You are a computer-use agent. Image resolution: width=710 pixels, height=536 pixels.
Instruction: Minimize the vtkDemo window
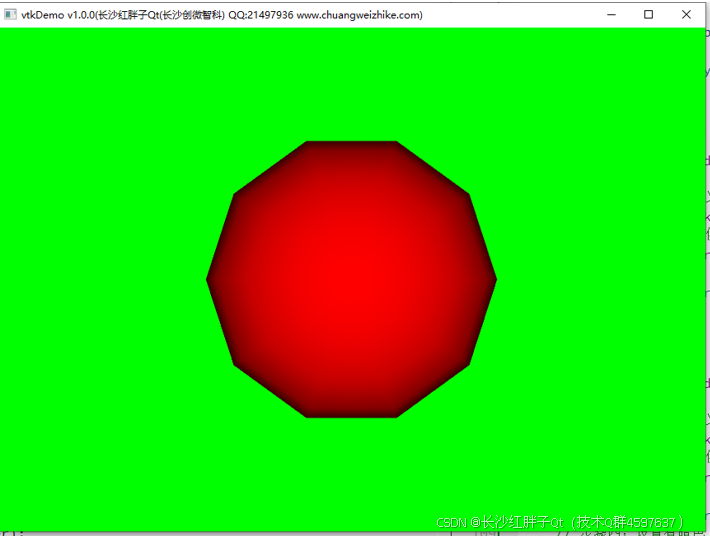pyautogui.click(x=611, y=15)
